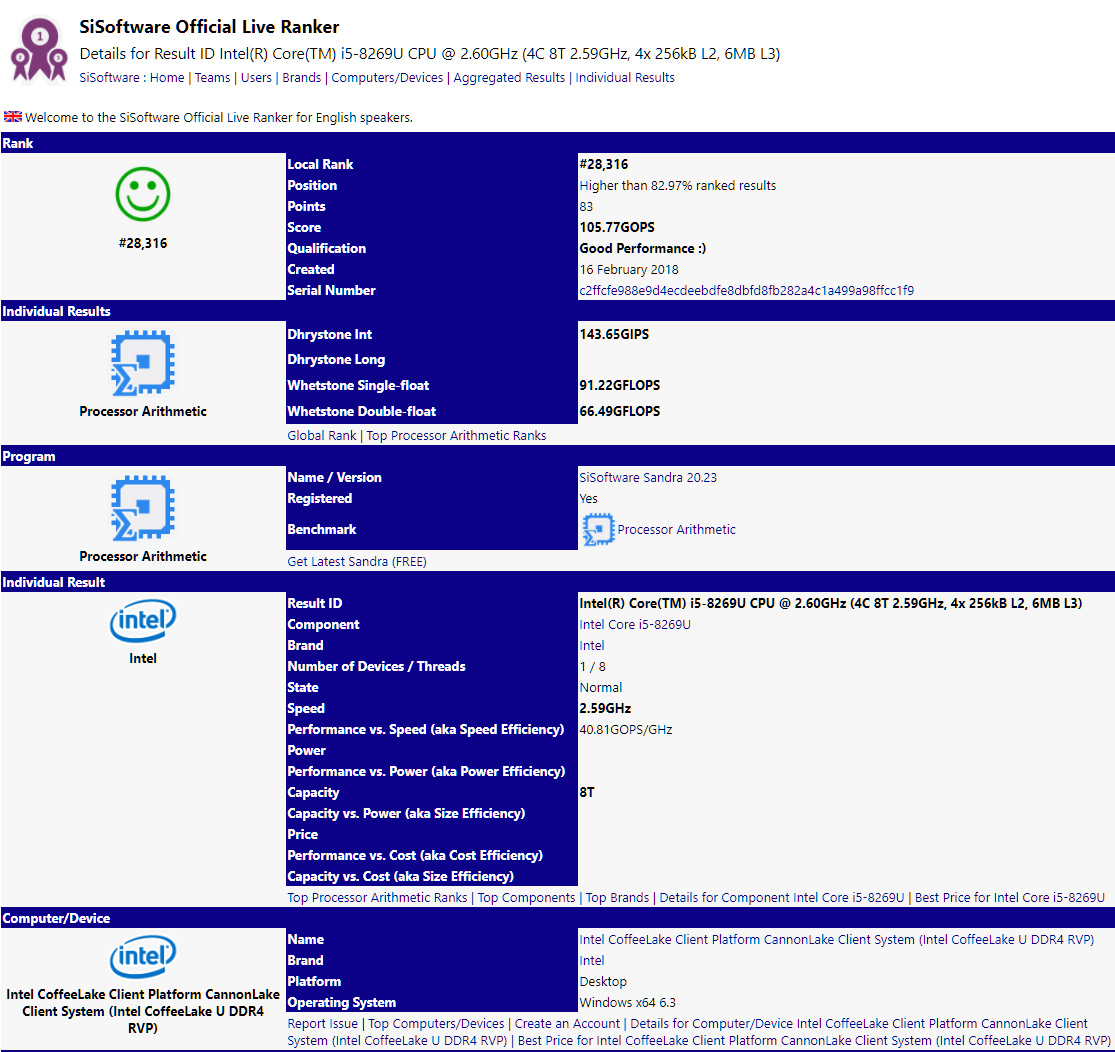
Task: Click the green smiley rank icon
Action: click(x=143, y=194)
